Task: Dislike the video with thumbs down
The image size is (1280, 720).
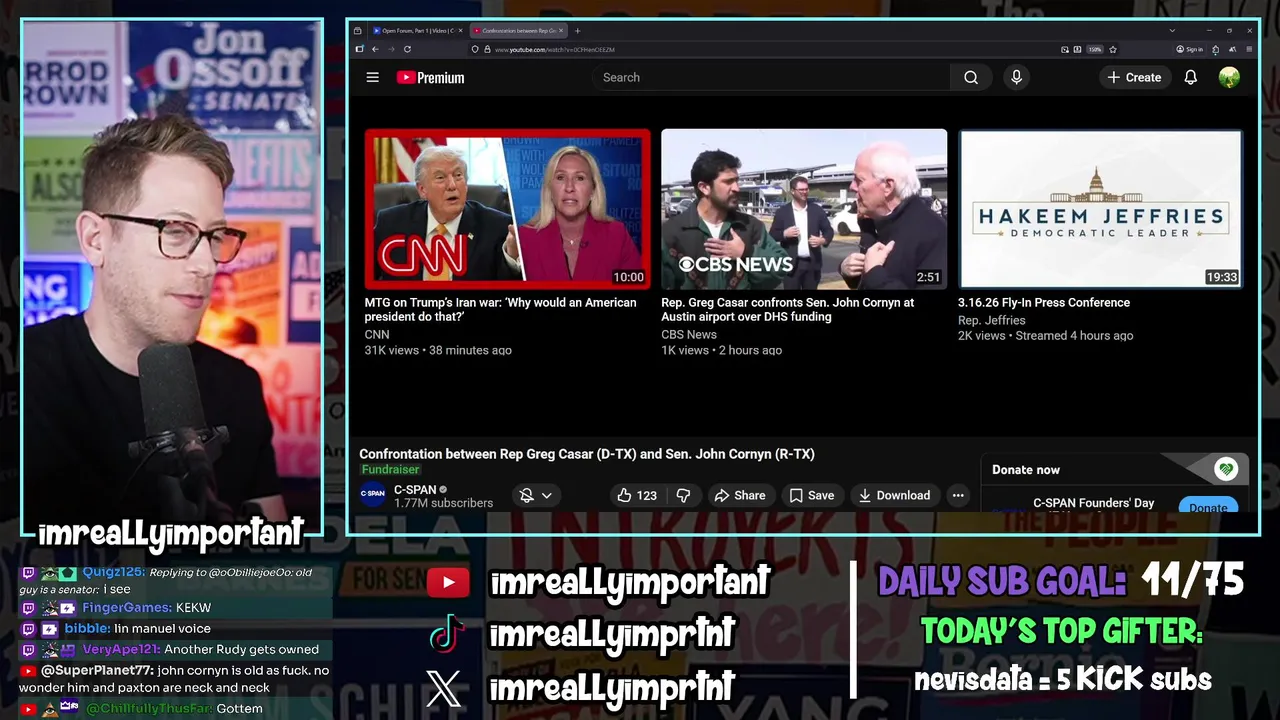Action: [x=683, y=495]
